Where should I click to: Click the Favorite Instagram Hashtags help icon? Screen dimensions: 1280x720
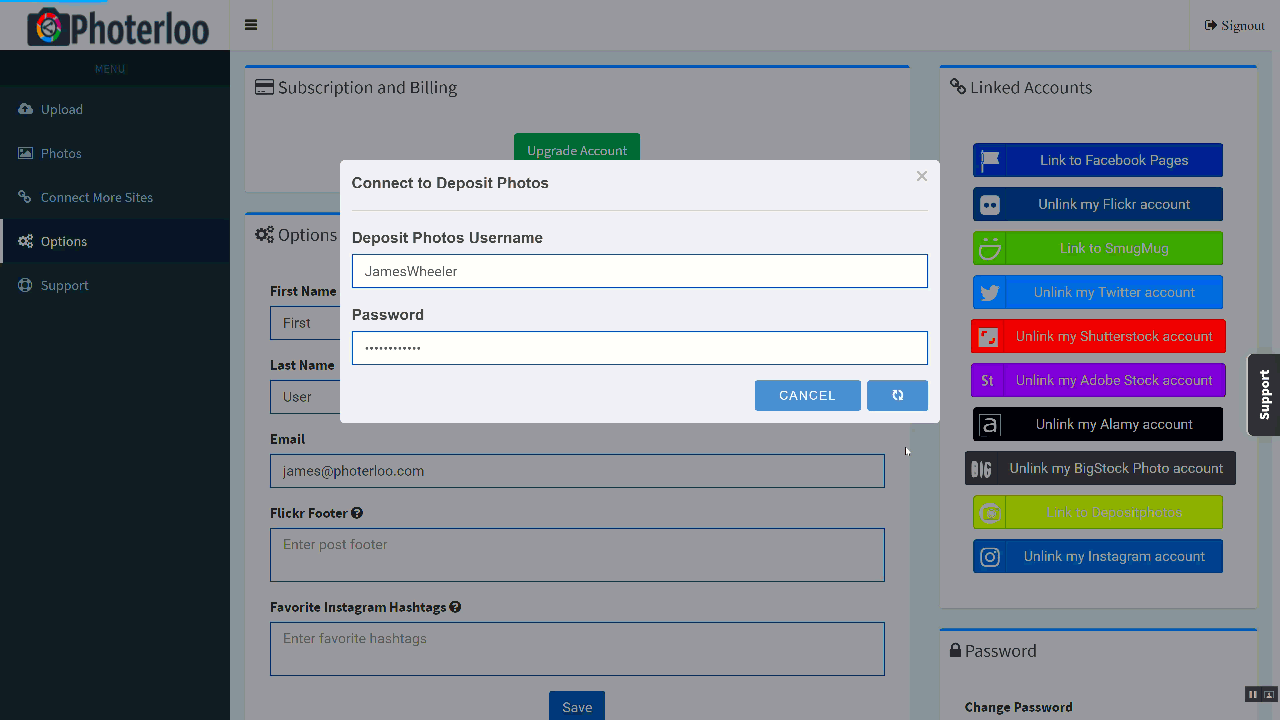(x=455, y=607)
